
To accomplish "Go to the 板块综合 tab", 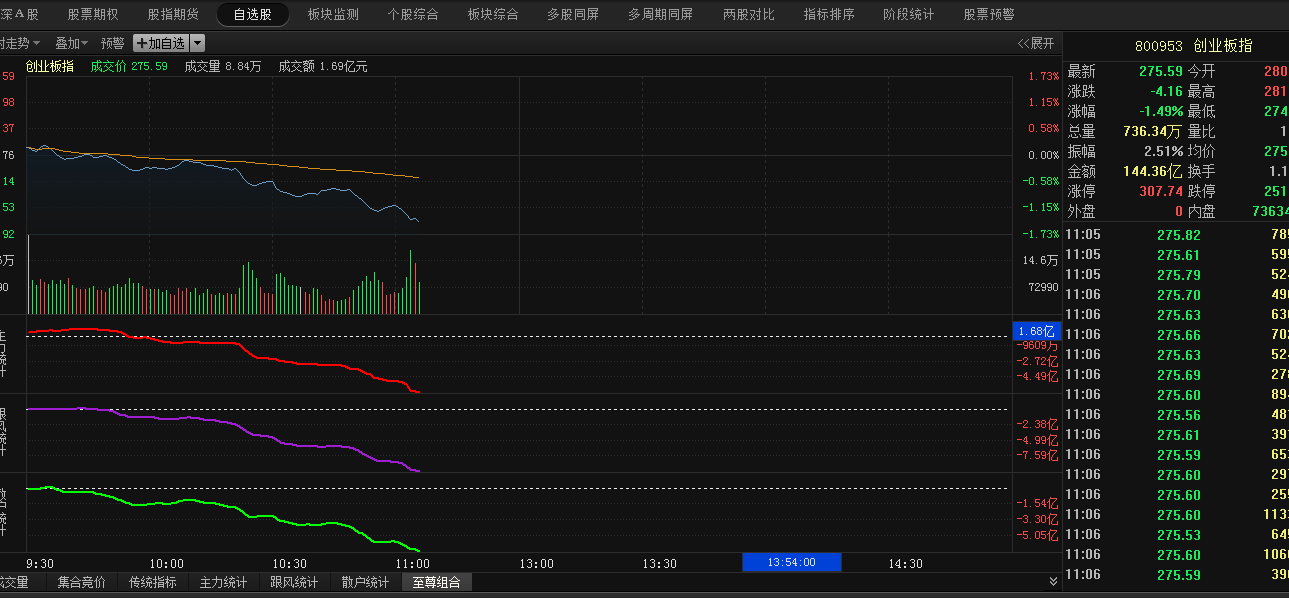I will [493, 14].
